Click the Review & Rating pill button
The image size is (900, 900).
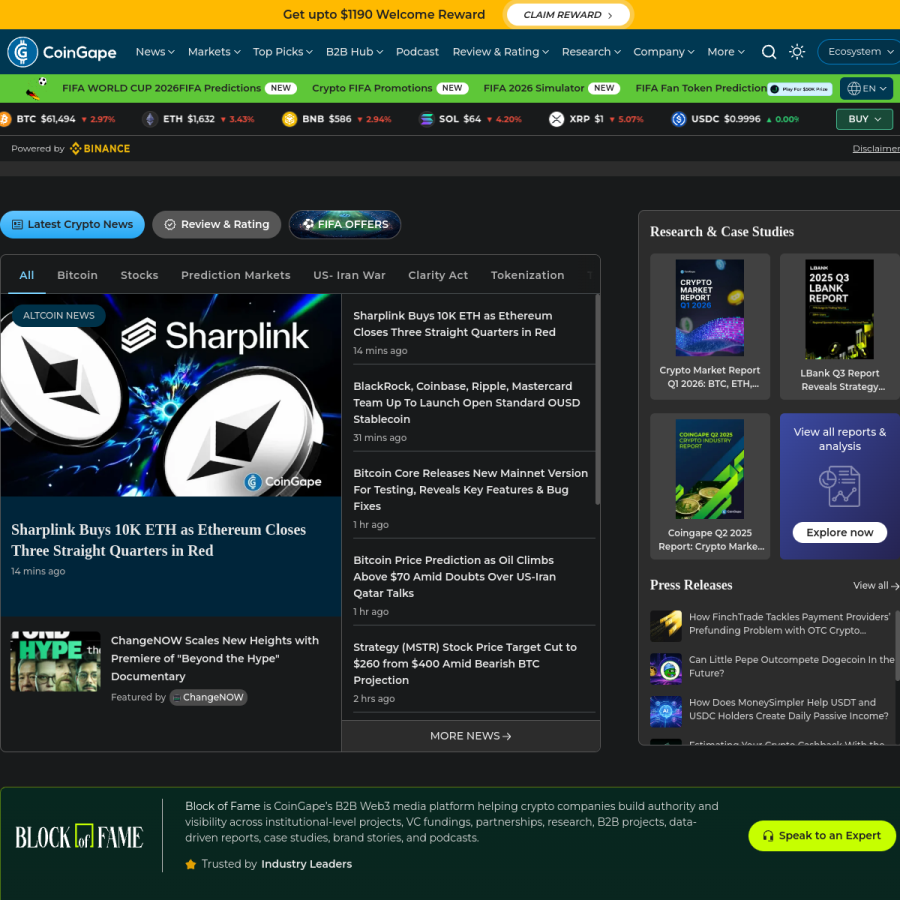coord(216,224)
